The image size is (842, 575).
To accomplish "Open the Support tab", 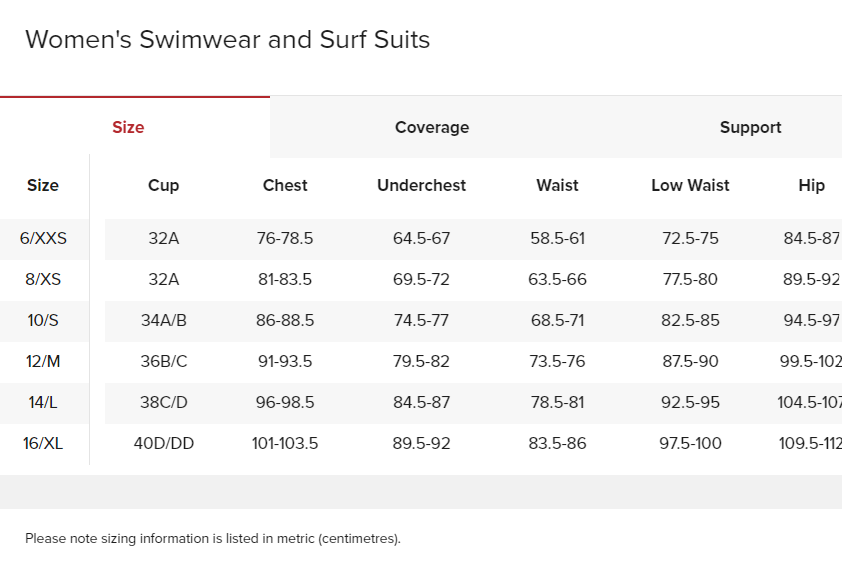I will pos(750,127).
